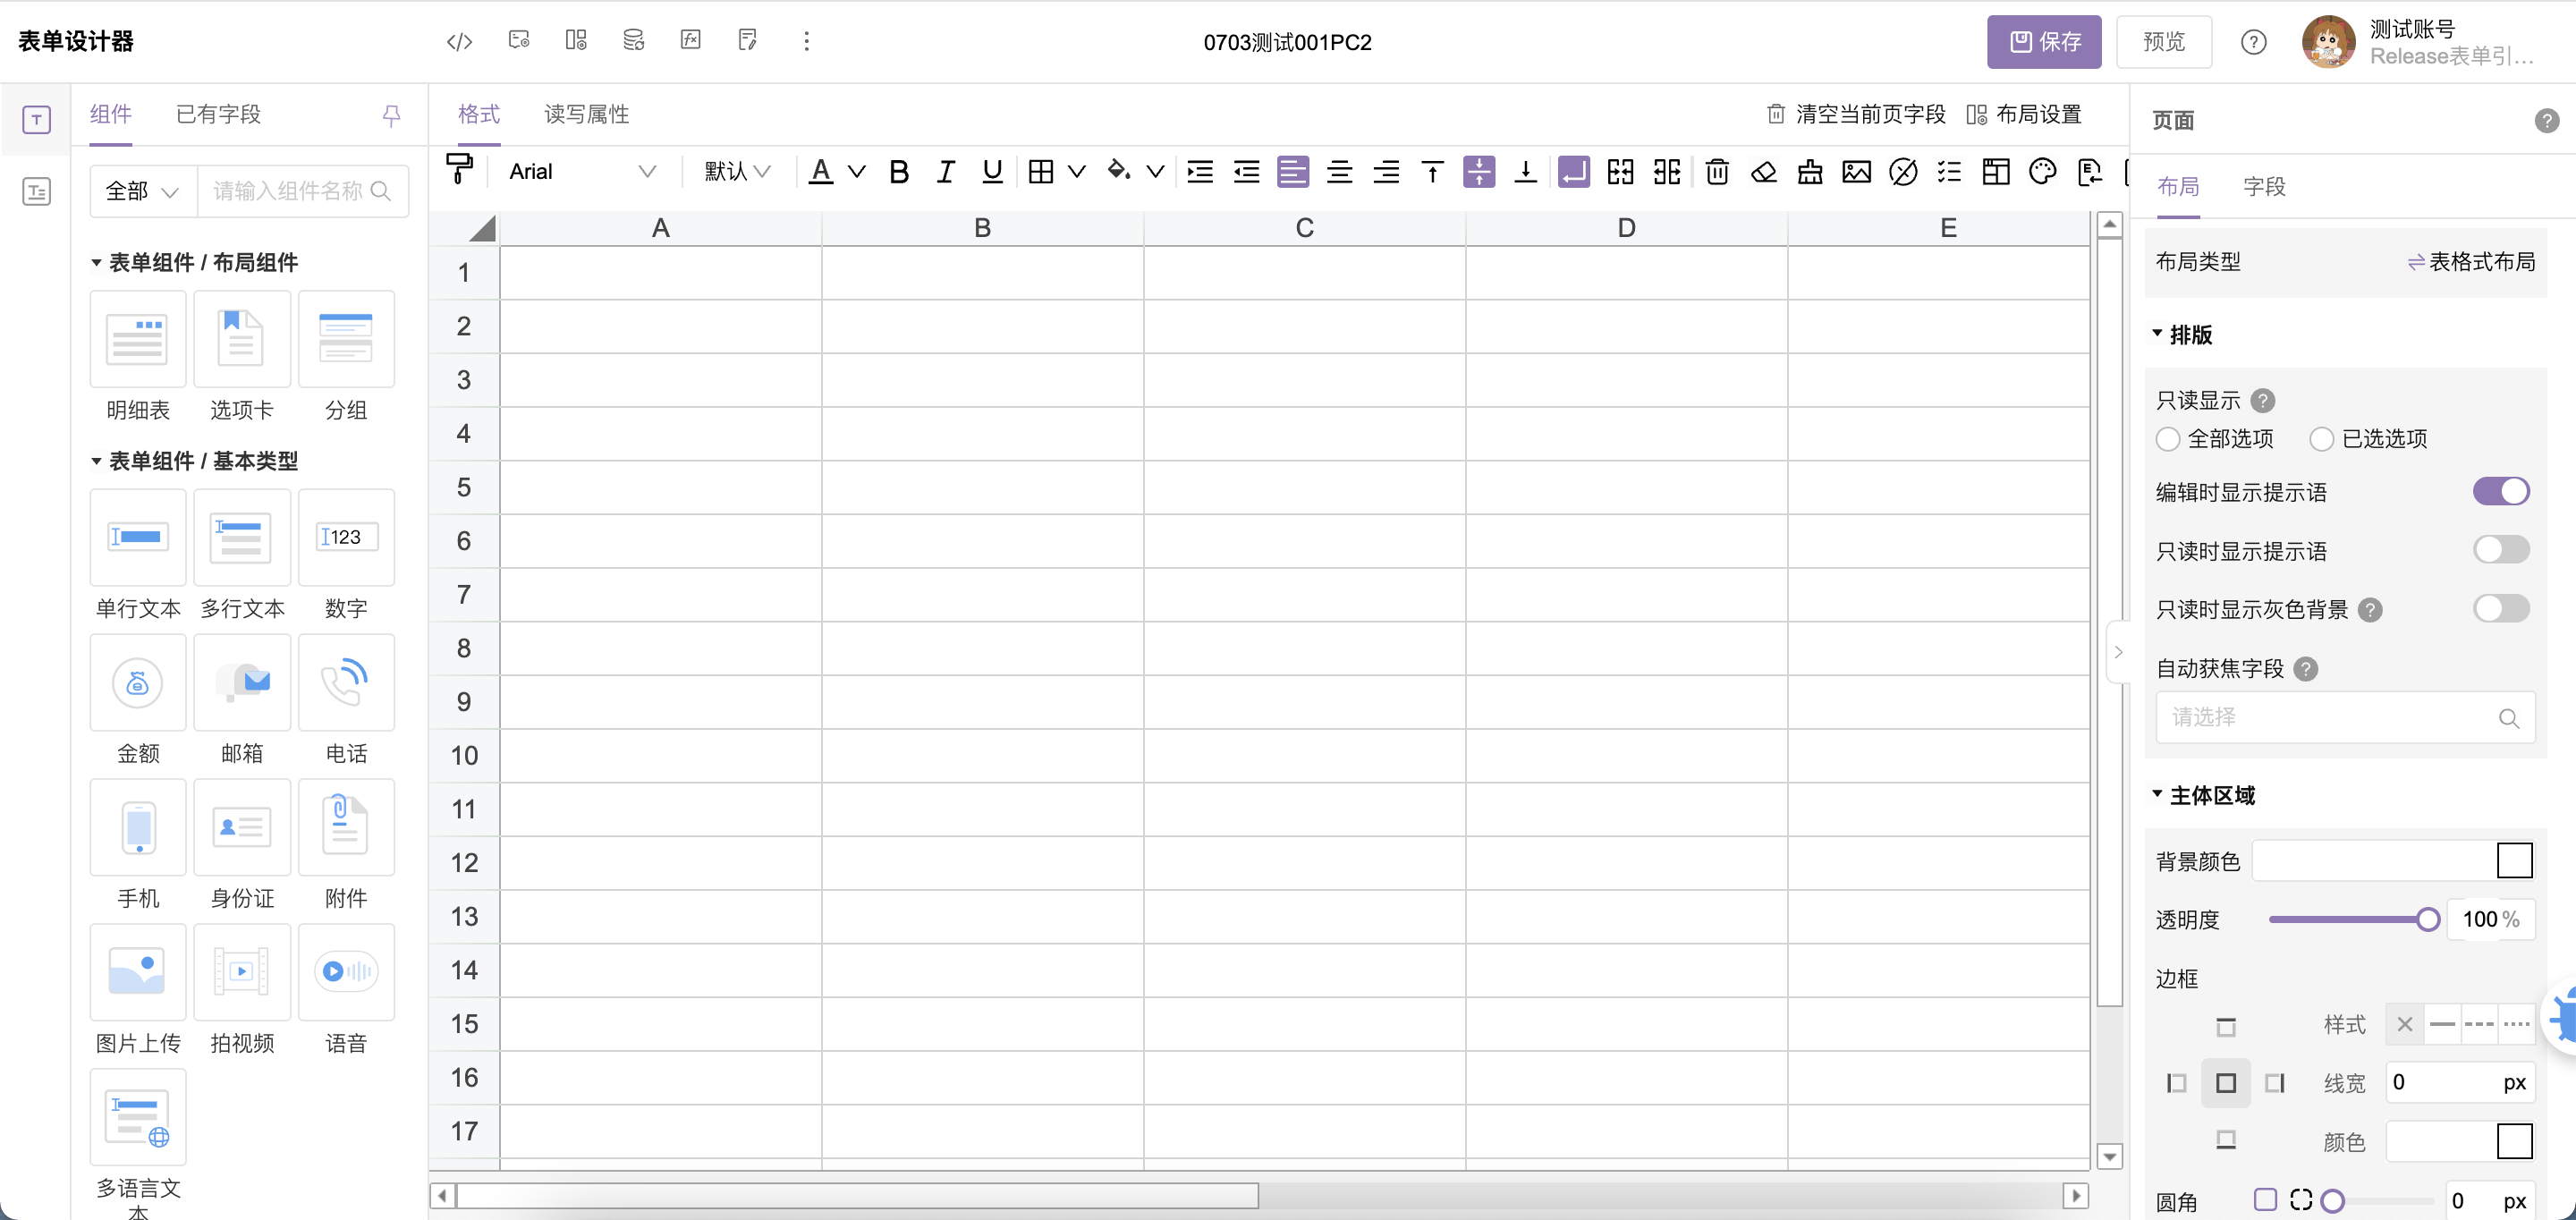Screen dimensions: 2576x1220
Task: Select the top border toggle
Action: click(2225, 1026)
